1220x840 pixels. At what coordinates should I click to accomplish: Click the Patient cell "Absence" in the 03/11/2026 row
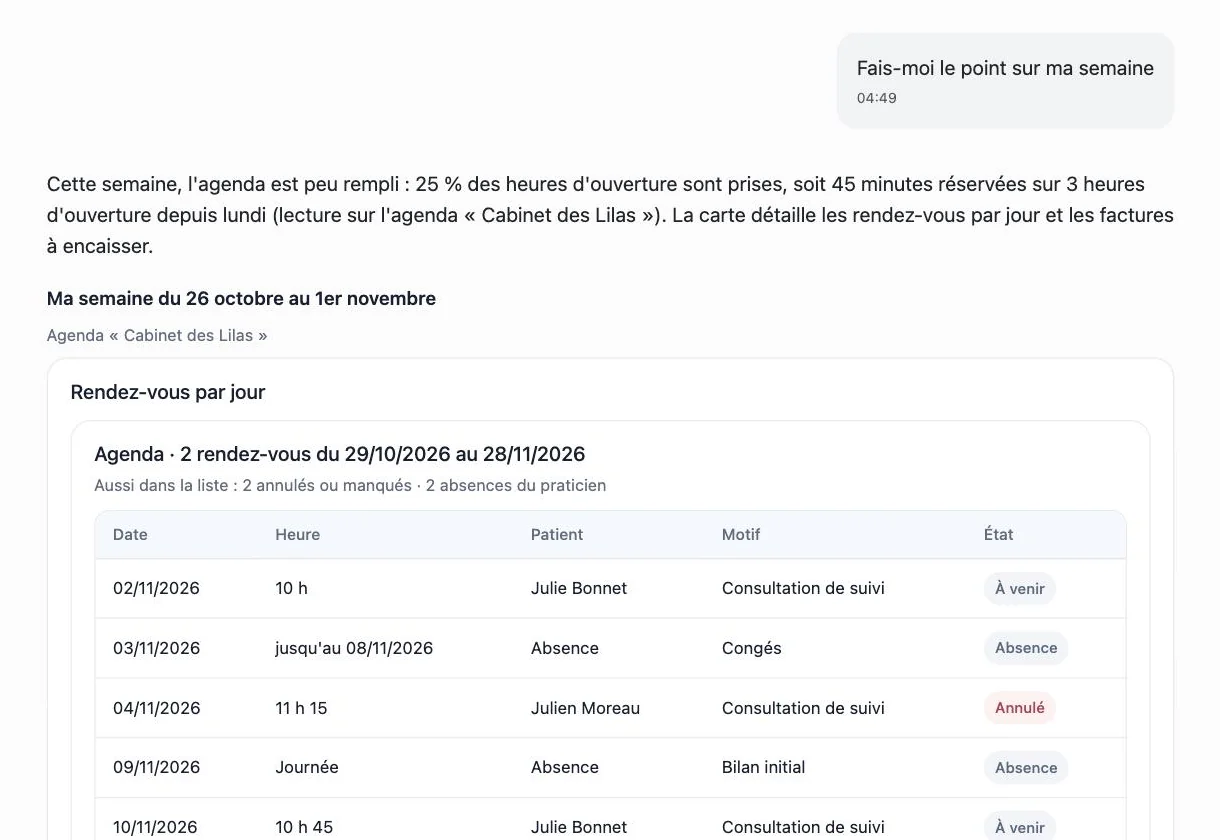pos(565,648)
